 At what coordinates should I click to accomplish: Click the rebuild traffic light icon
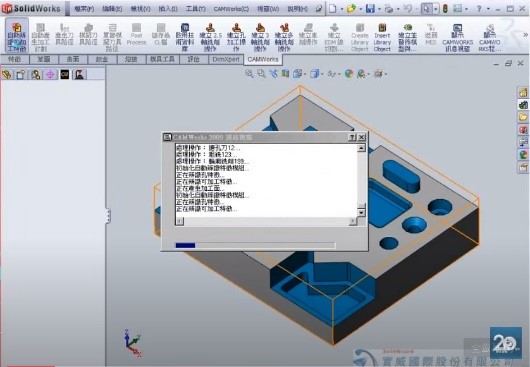[x=445, y=9]
